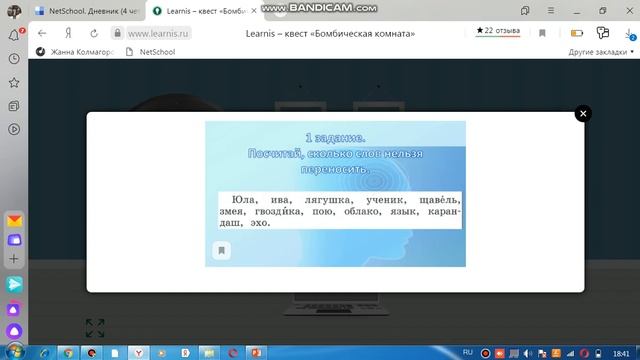Image resolution: width=640 pixels, height=360 pixels.
Task: Open the purple Disk app under Mail
Action: pyautogui.click(x=14, y=240)
